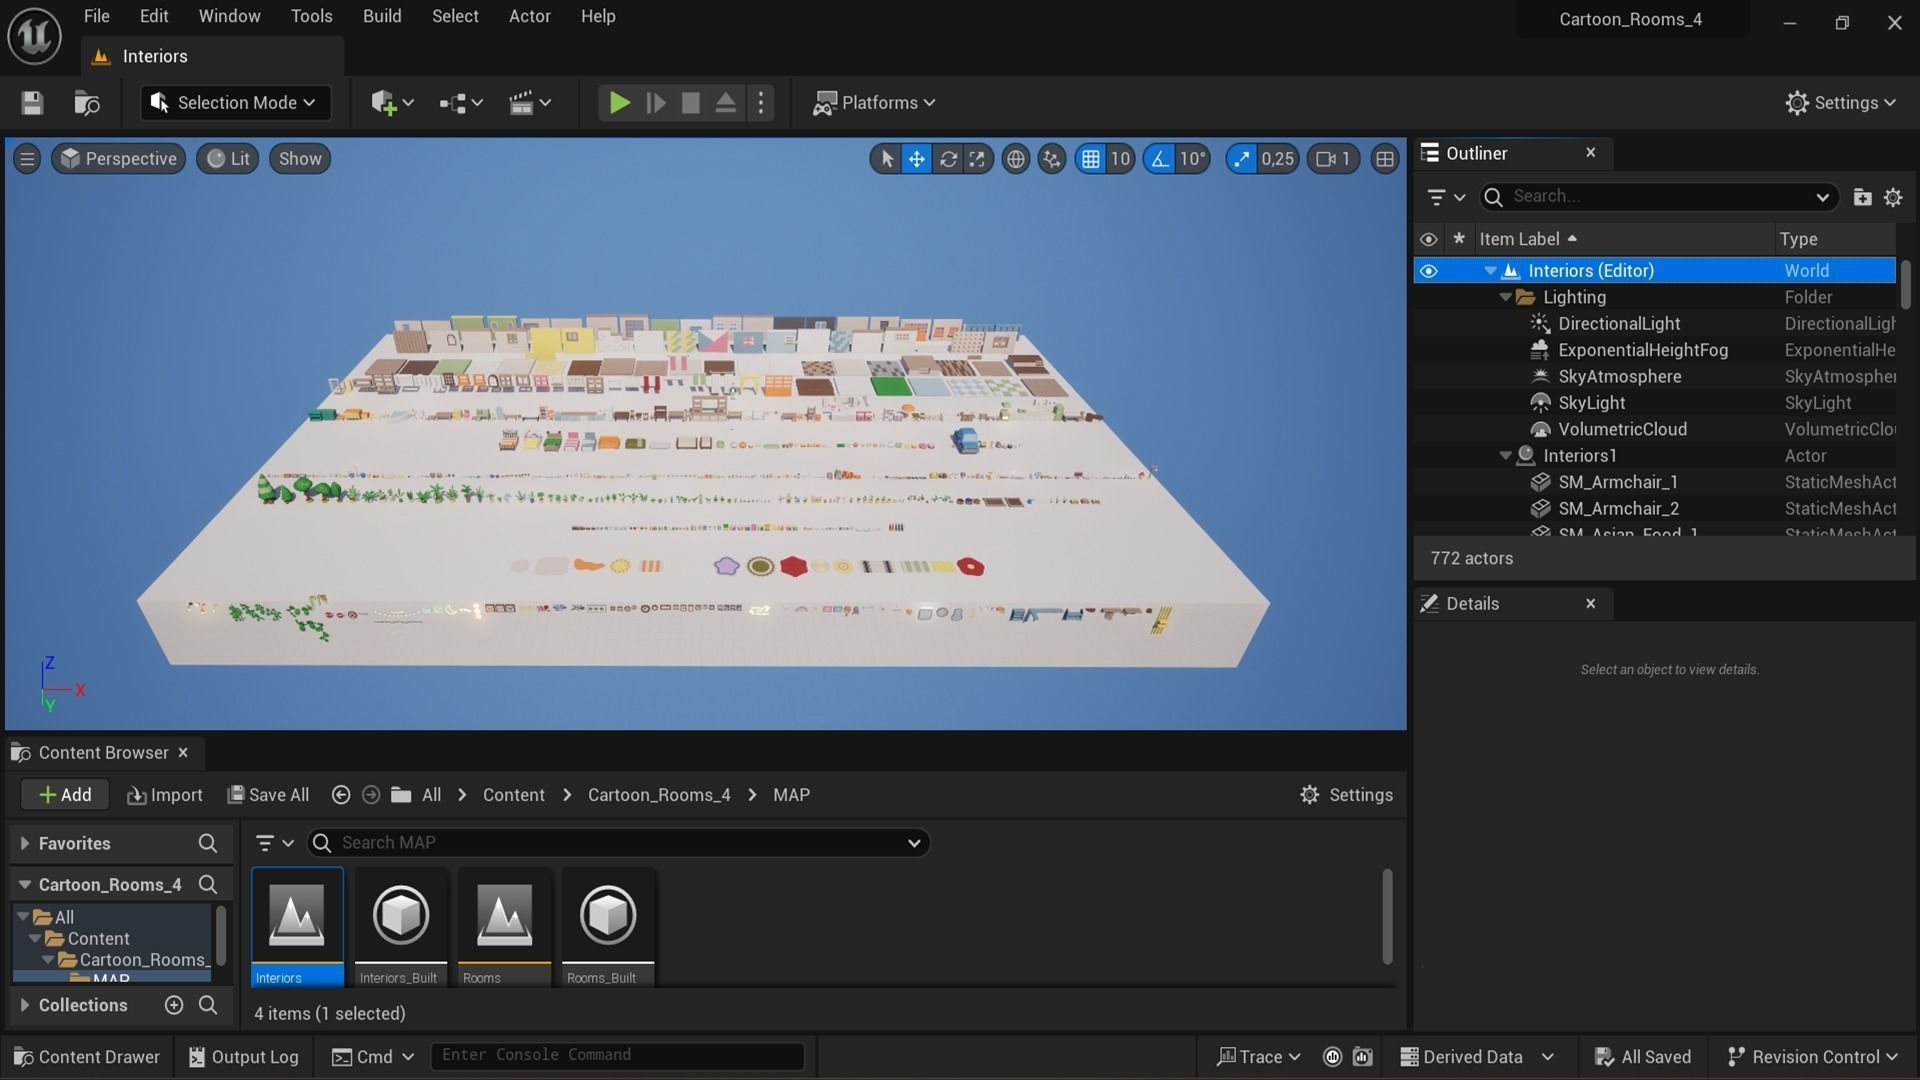Toggle world coordinate system globe icon
Viewport: 1920px width, 1080px height.
coord(1015,159)
